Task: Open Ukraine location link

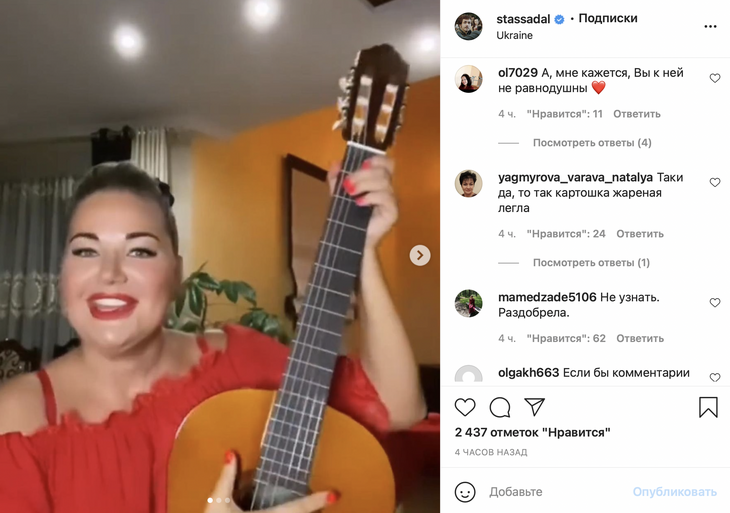Action: 514,35
